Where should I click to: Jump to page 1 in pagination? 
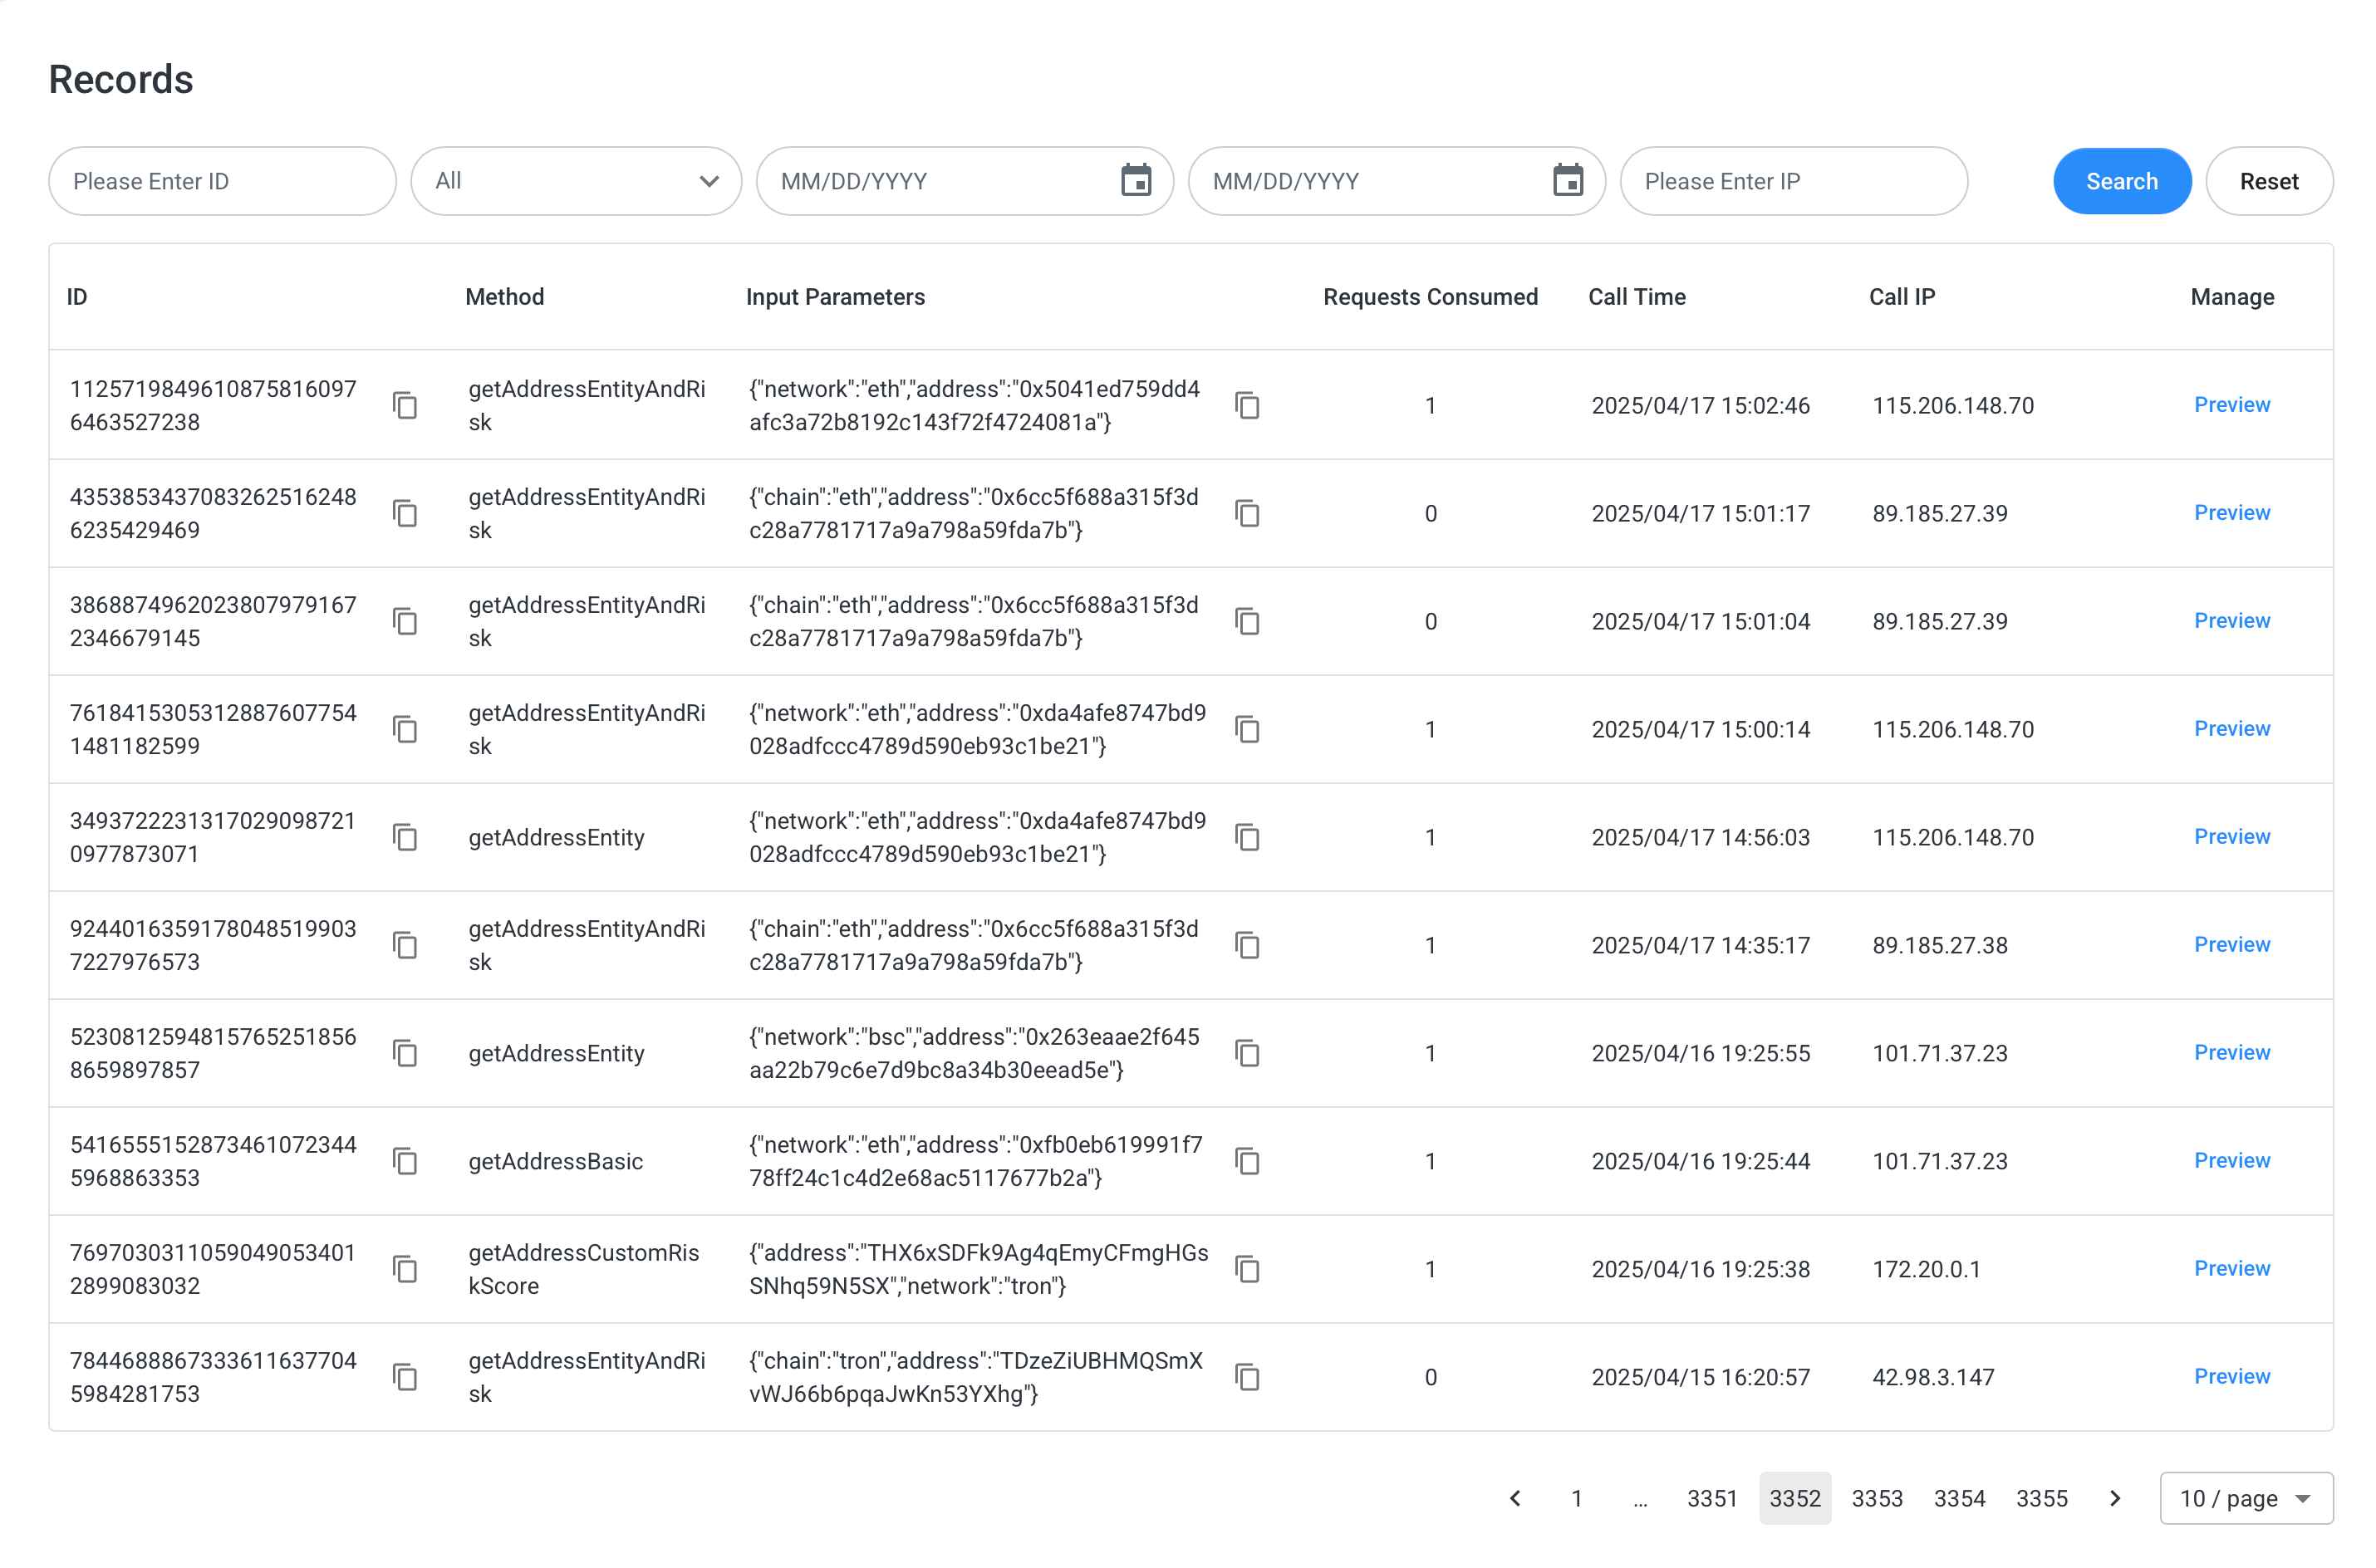pyautogui.click(x=1576, y=1498)
